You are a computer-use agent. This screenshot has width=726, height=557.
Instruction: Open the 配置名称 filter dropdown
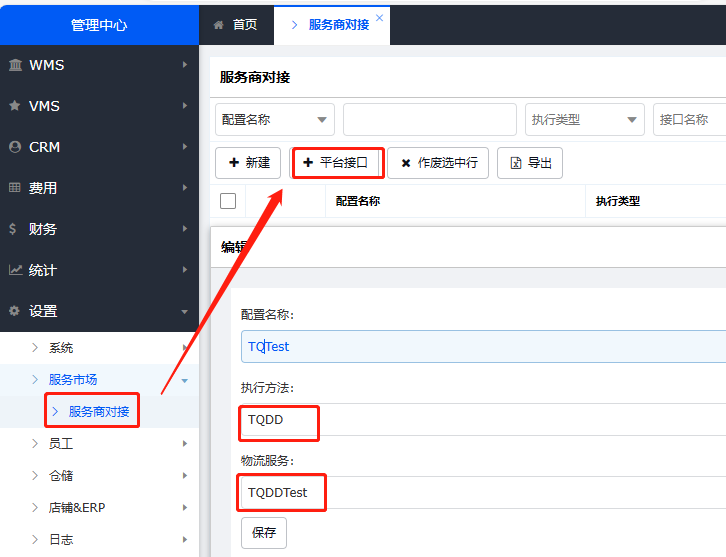[275, 120]
